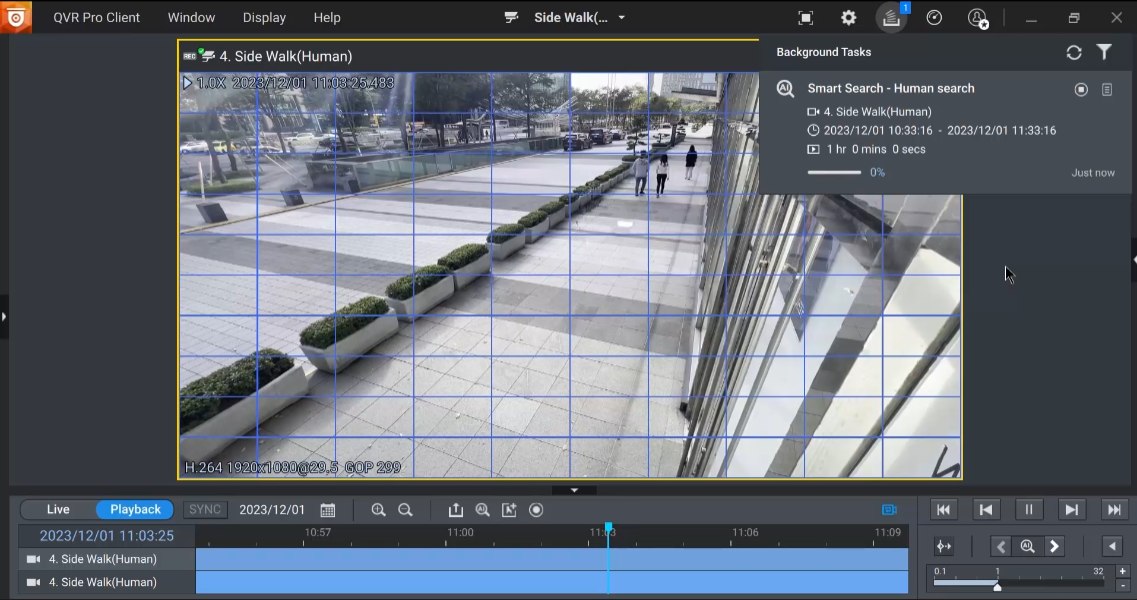Open the calendar date picker icon
The image size is (1137, 600).
click(328, 510)
